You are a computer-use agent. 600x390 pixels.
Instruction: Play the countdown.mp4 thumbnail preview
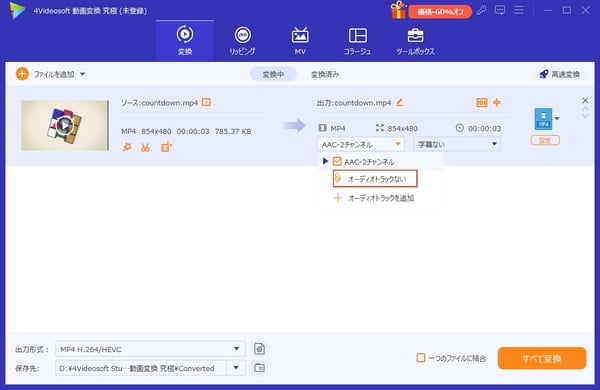[x=65, y=125]
